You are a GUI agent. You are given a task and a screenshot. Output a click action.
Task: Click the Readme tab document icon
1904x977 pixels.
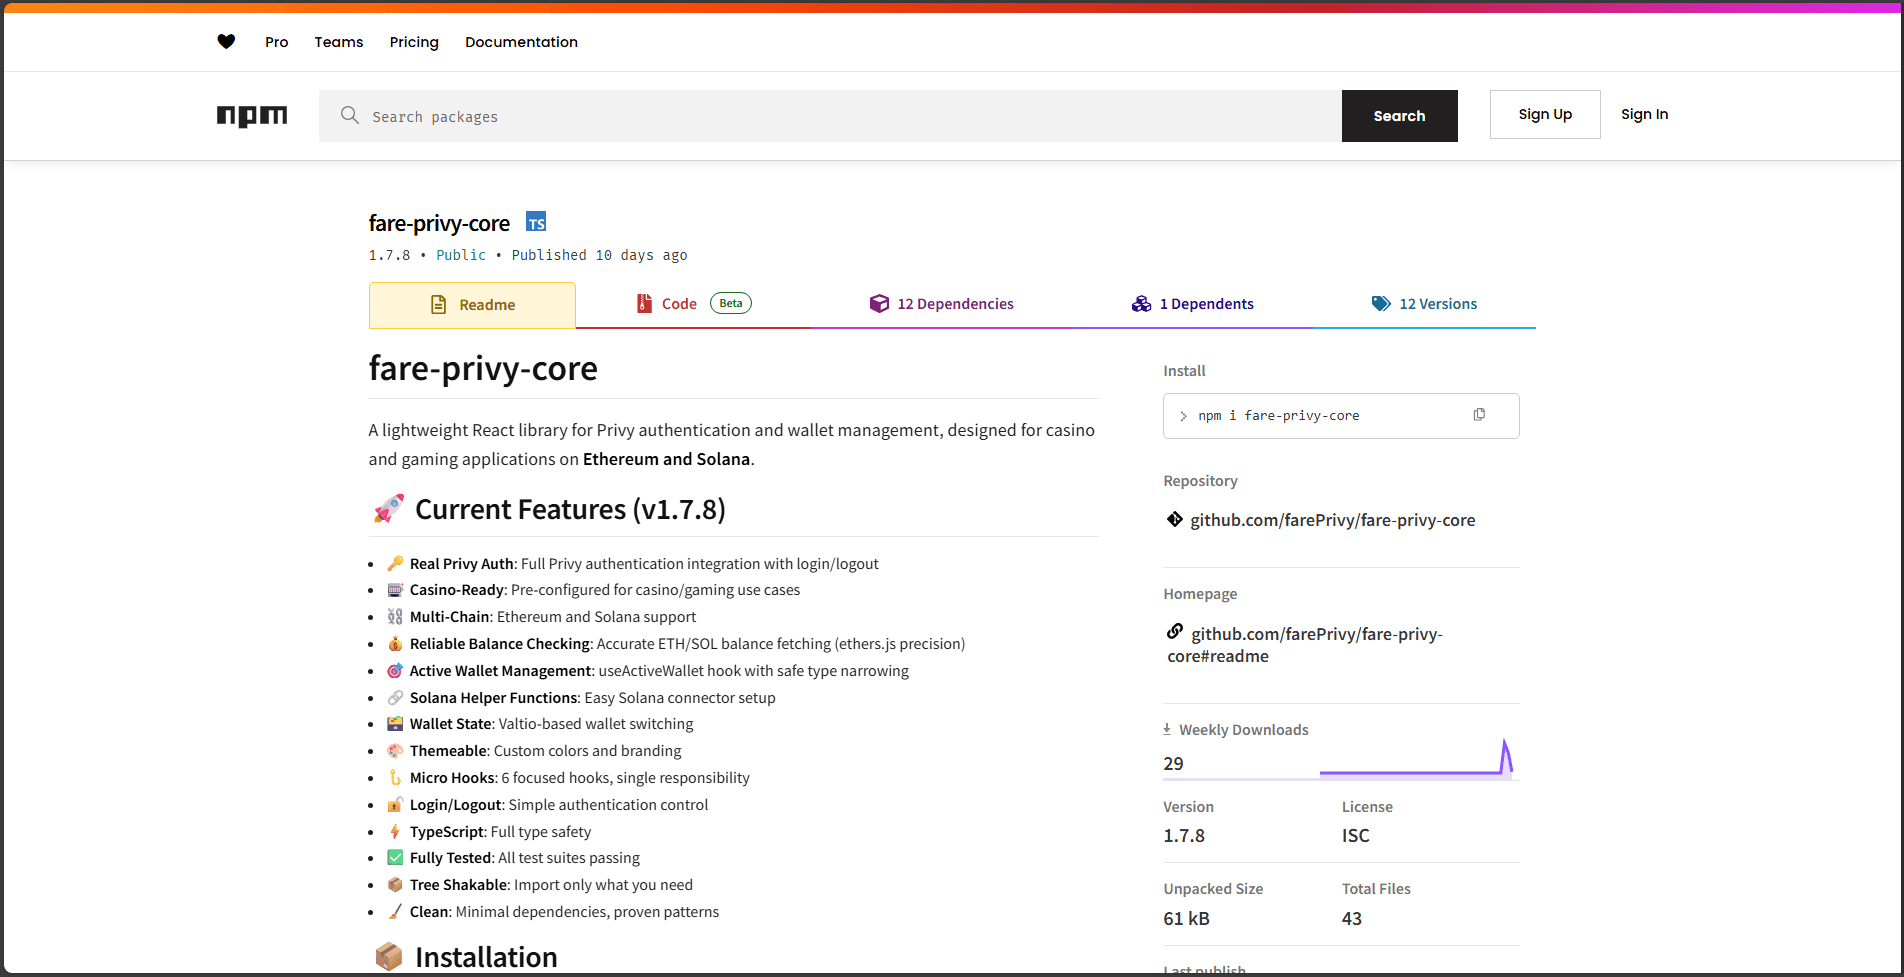(438, 304)
